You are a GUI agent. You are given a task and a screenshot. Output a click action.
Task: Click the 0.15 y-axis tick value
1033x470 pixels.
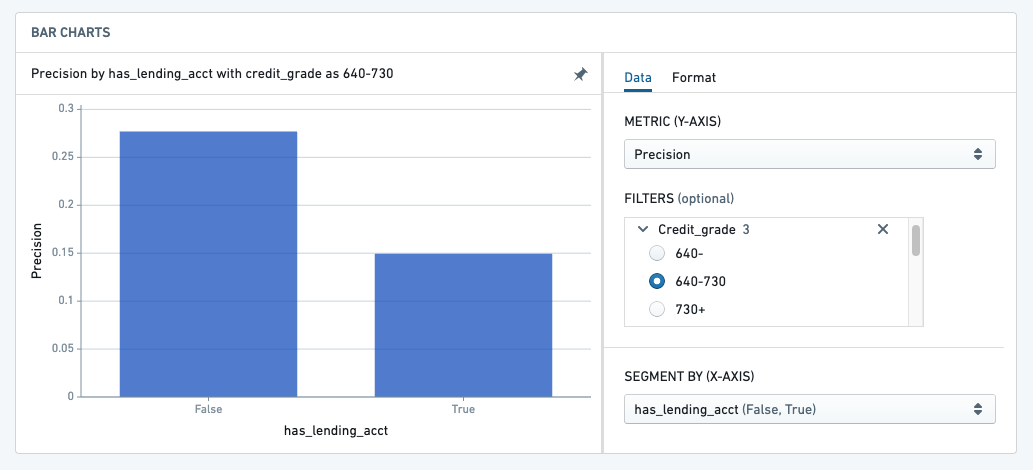64,253
